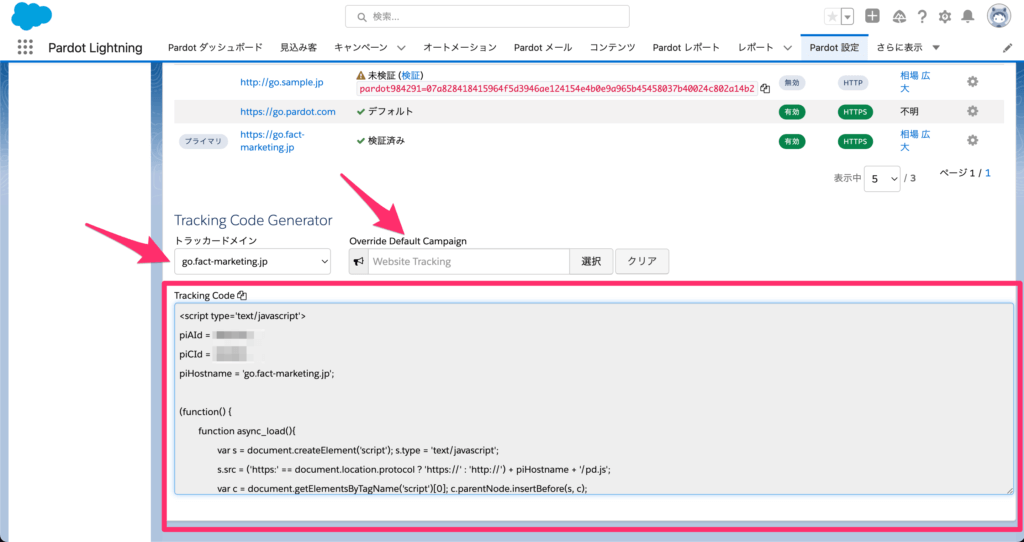The image size is (1024, 542).
Task: Open 相場 広大 link in go.fact-marketing.jp row
Action: tap(915, 140)
